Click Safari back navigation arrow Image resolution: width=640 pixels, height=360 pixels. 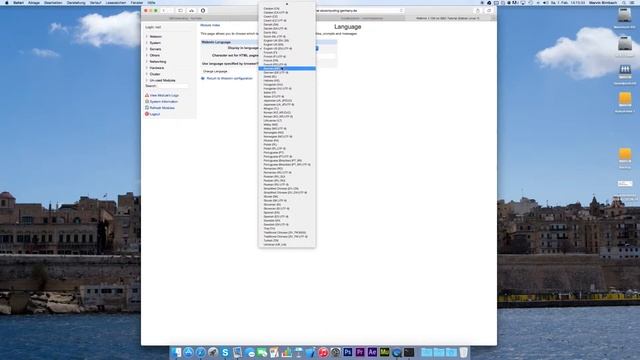[x=164, y=11]
